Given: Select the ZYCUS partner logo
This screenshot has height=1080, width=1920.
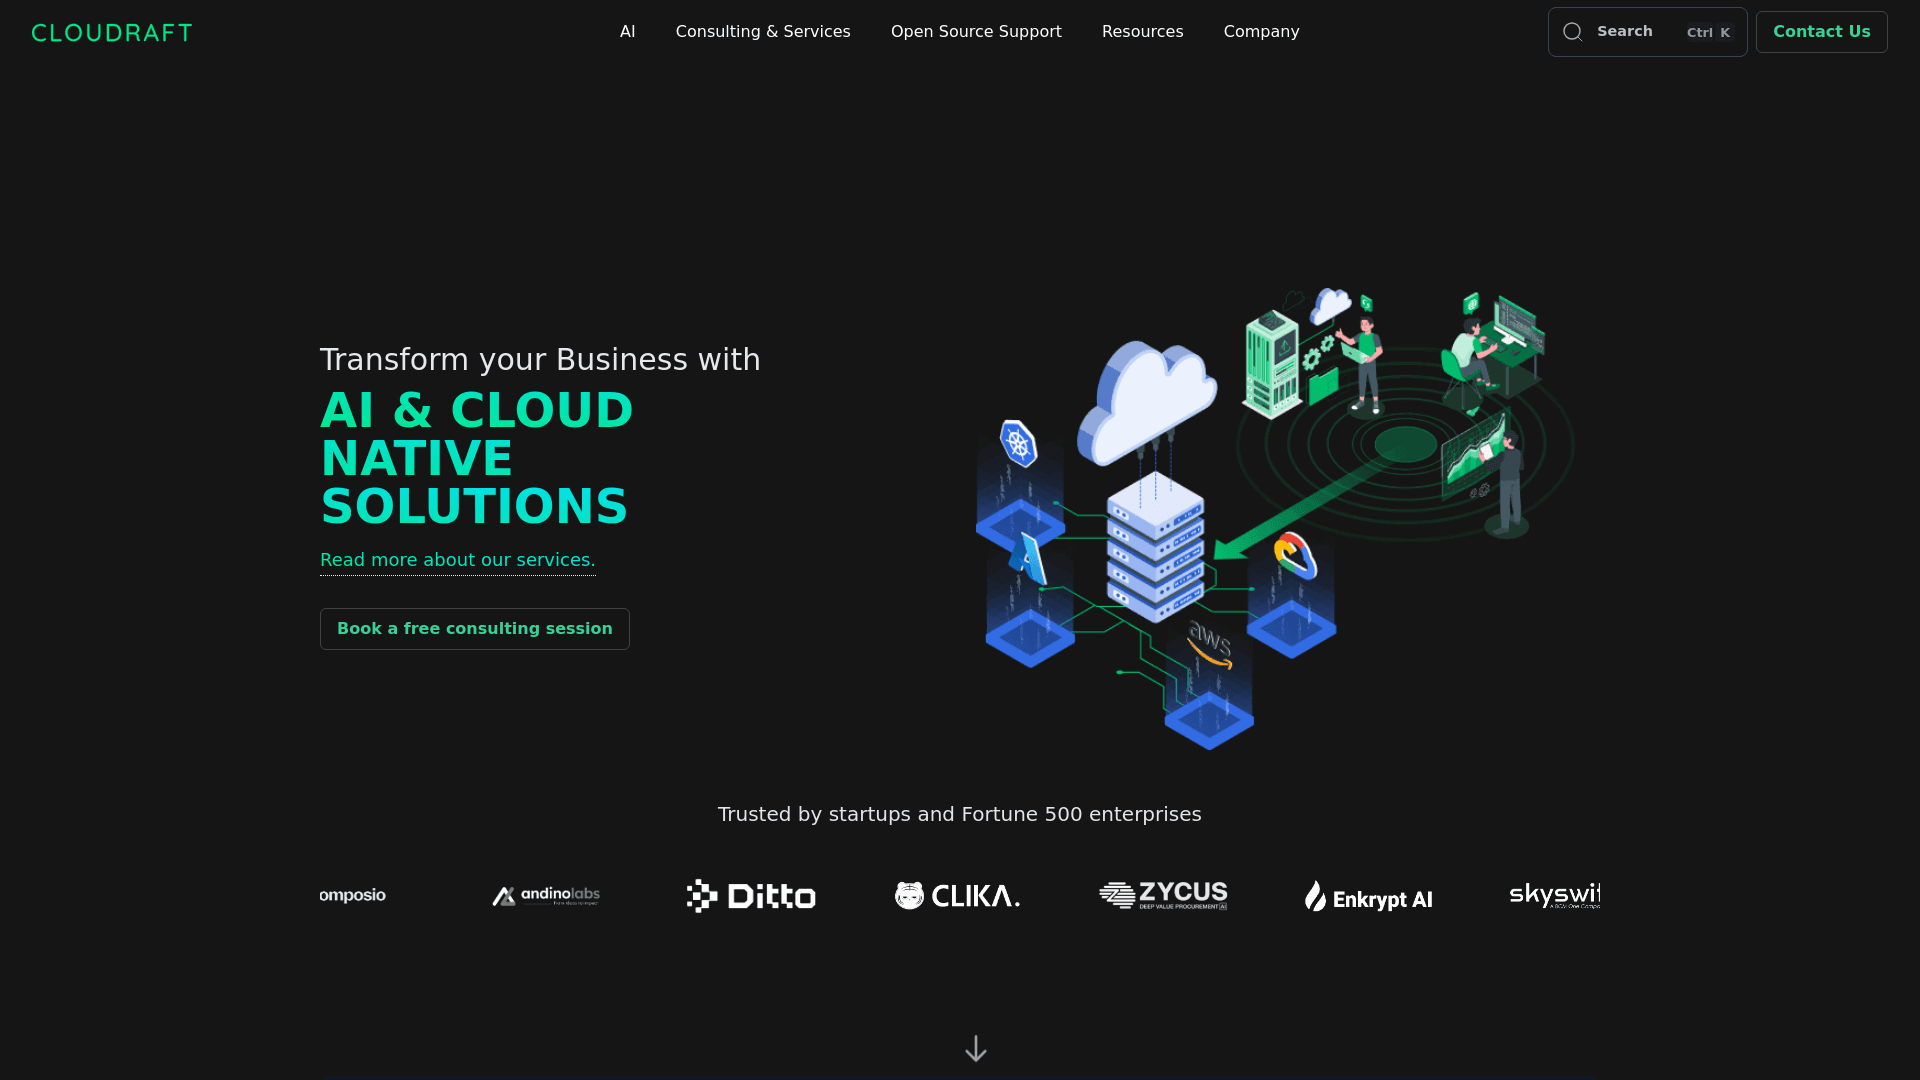Looking at the screenshot, I should (1163, 895).
